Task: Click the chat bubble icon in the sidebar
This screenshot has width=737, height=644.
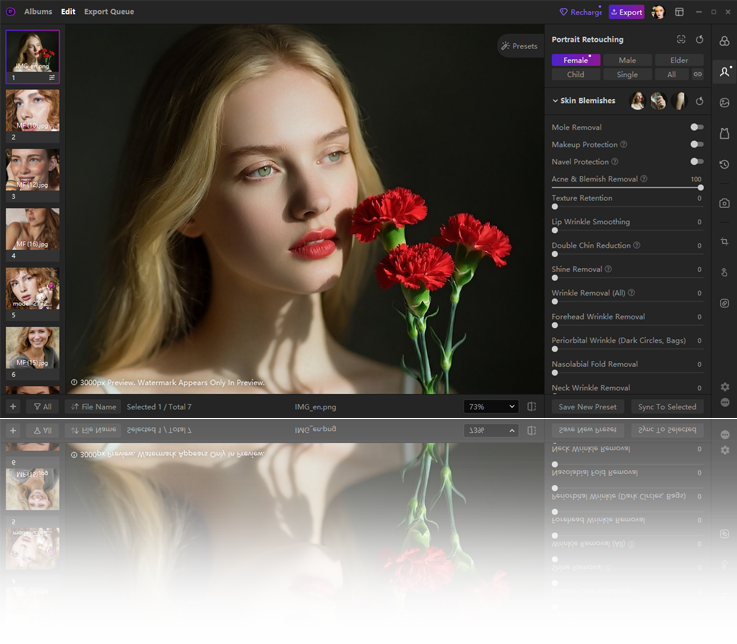Action: (x=725, y=402)
